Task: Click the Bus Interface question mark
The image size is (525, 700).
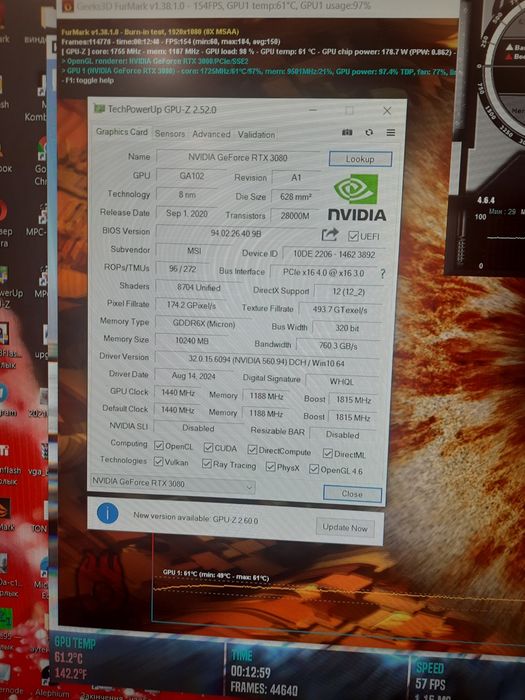Action: (382, 273)
